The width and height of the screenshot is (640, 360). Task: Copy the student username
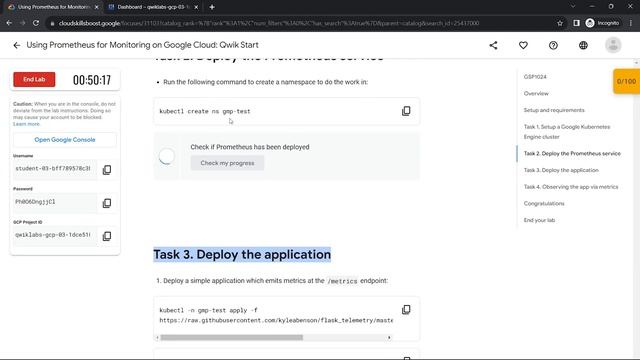107,170
